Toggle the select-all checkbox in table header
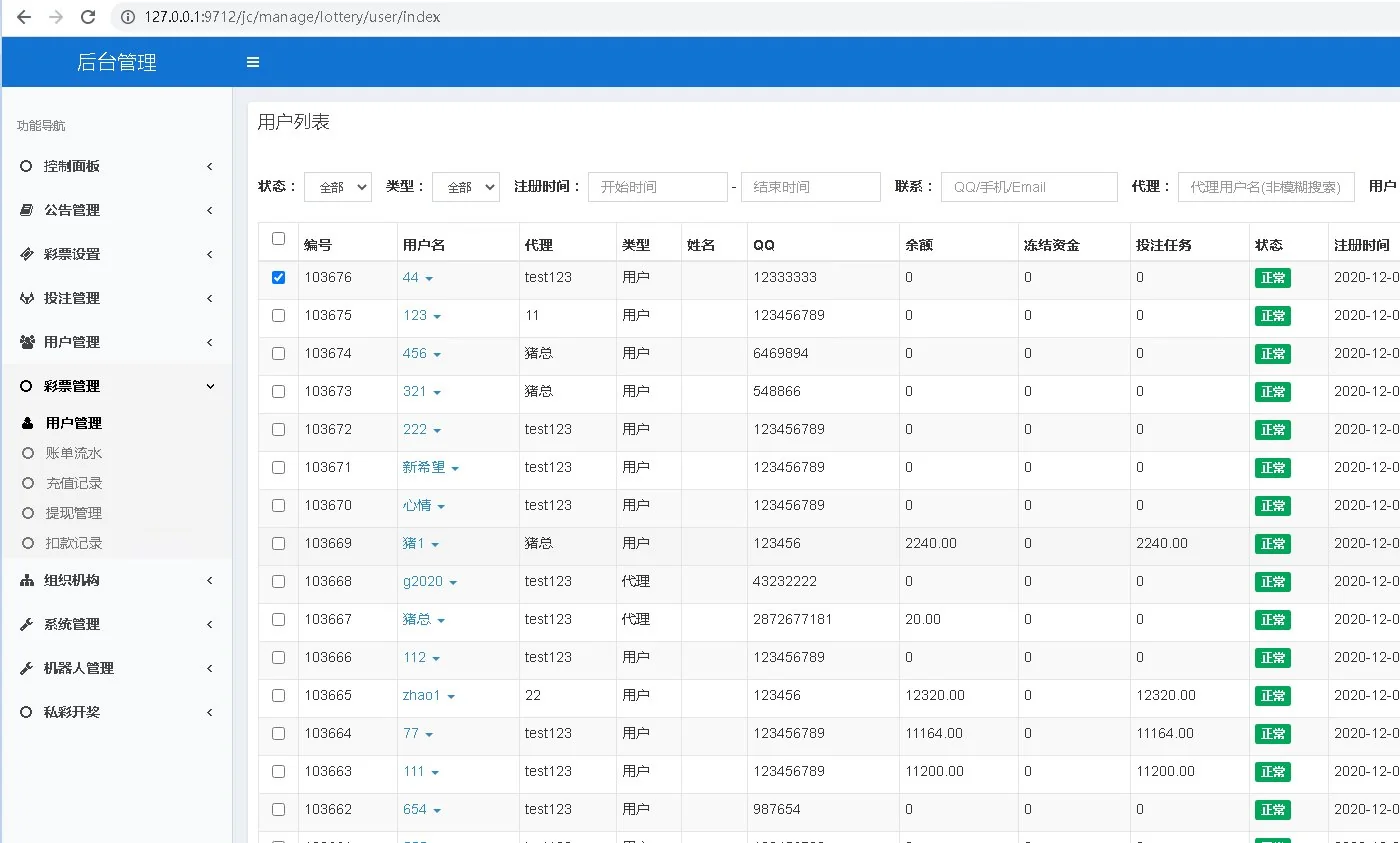 click(278, 239)
